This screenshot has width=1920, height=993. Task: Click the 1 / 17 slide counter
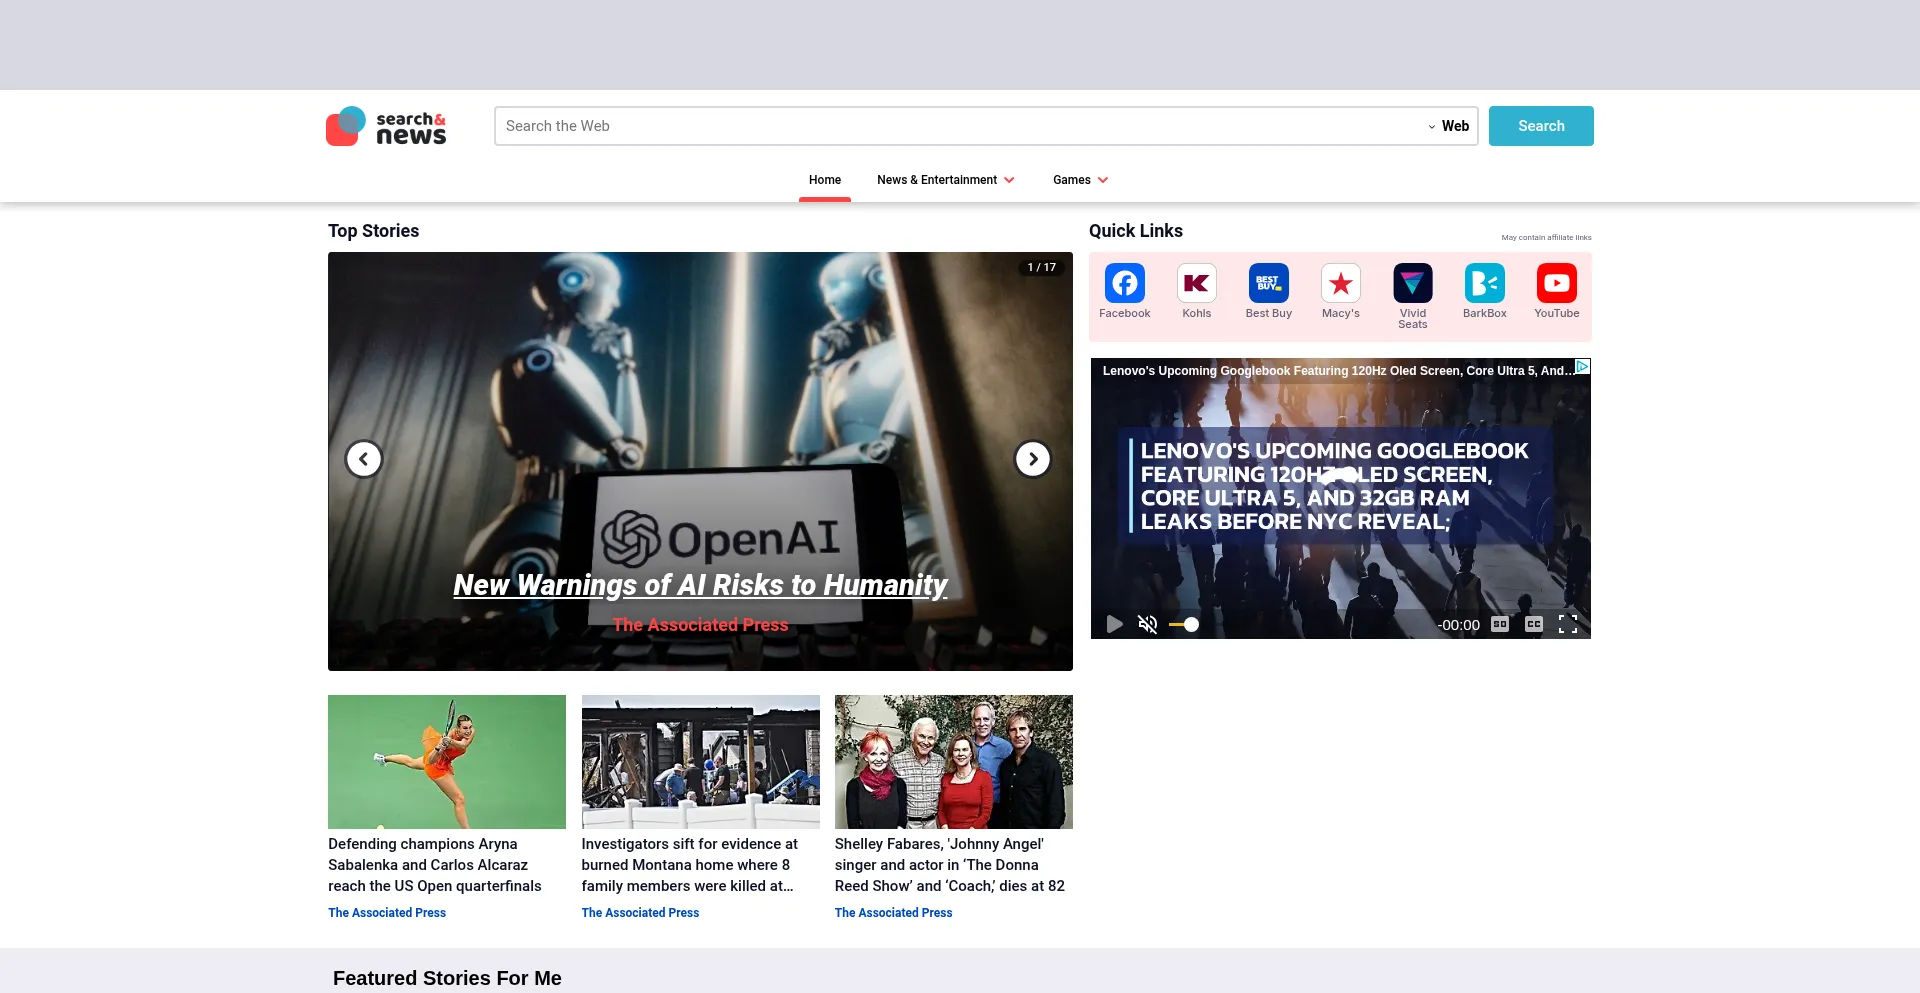click(x=1042, y=267)
